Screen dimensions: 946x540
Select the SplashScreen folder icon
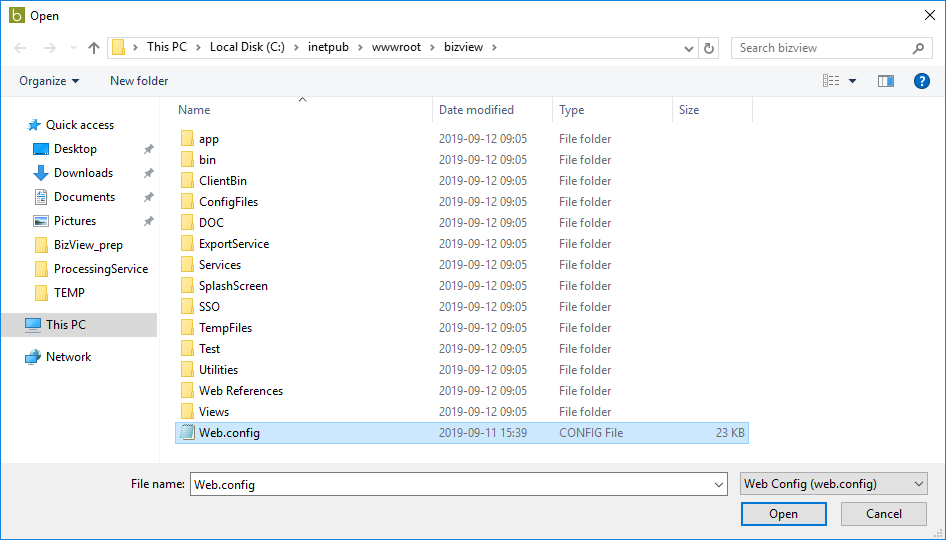(x=188, y=286)
